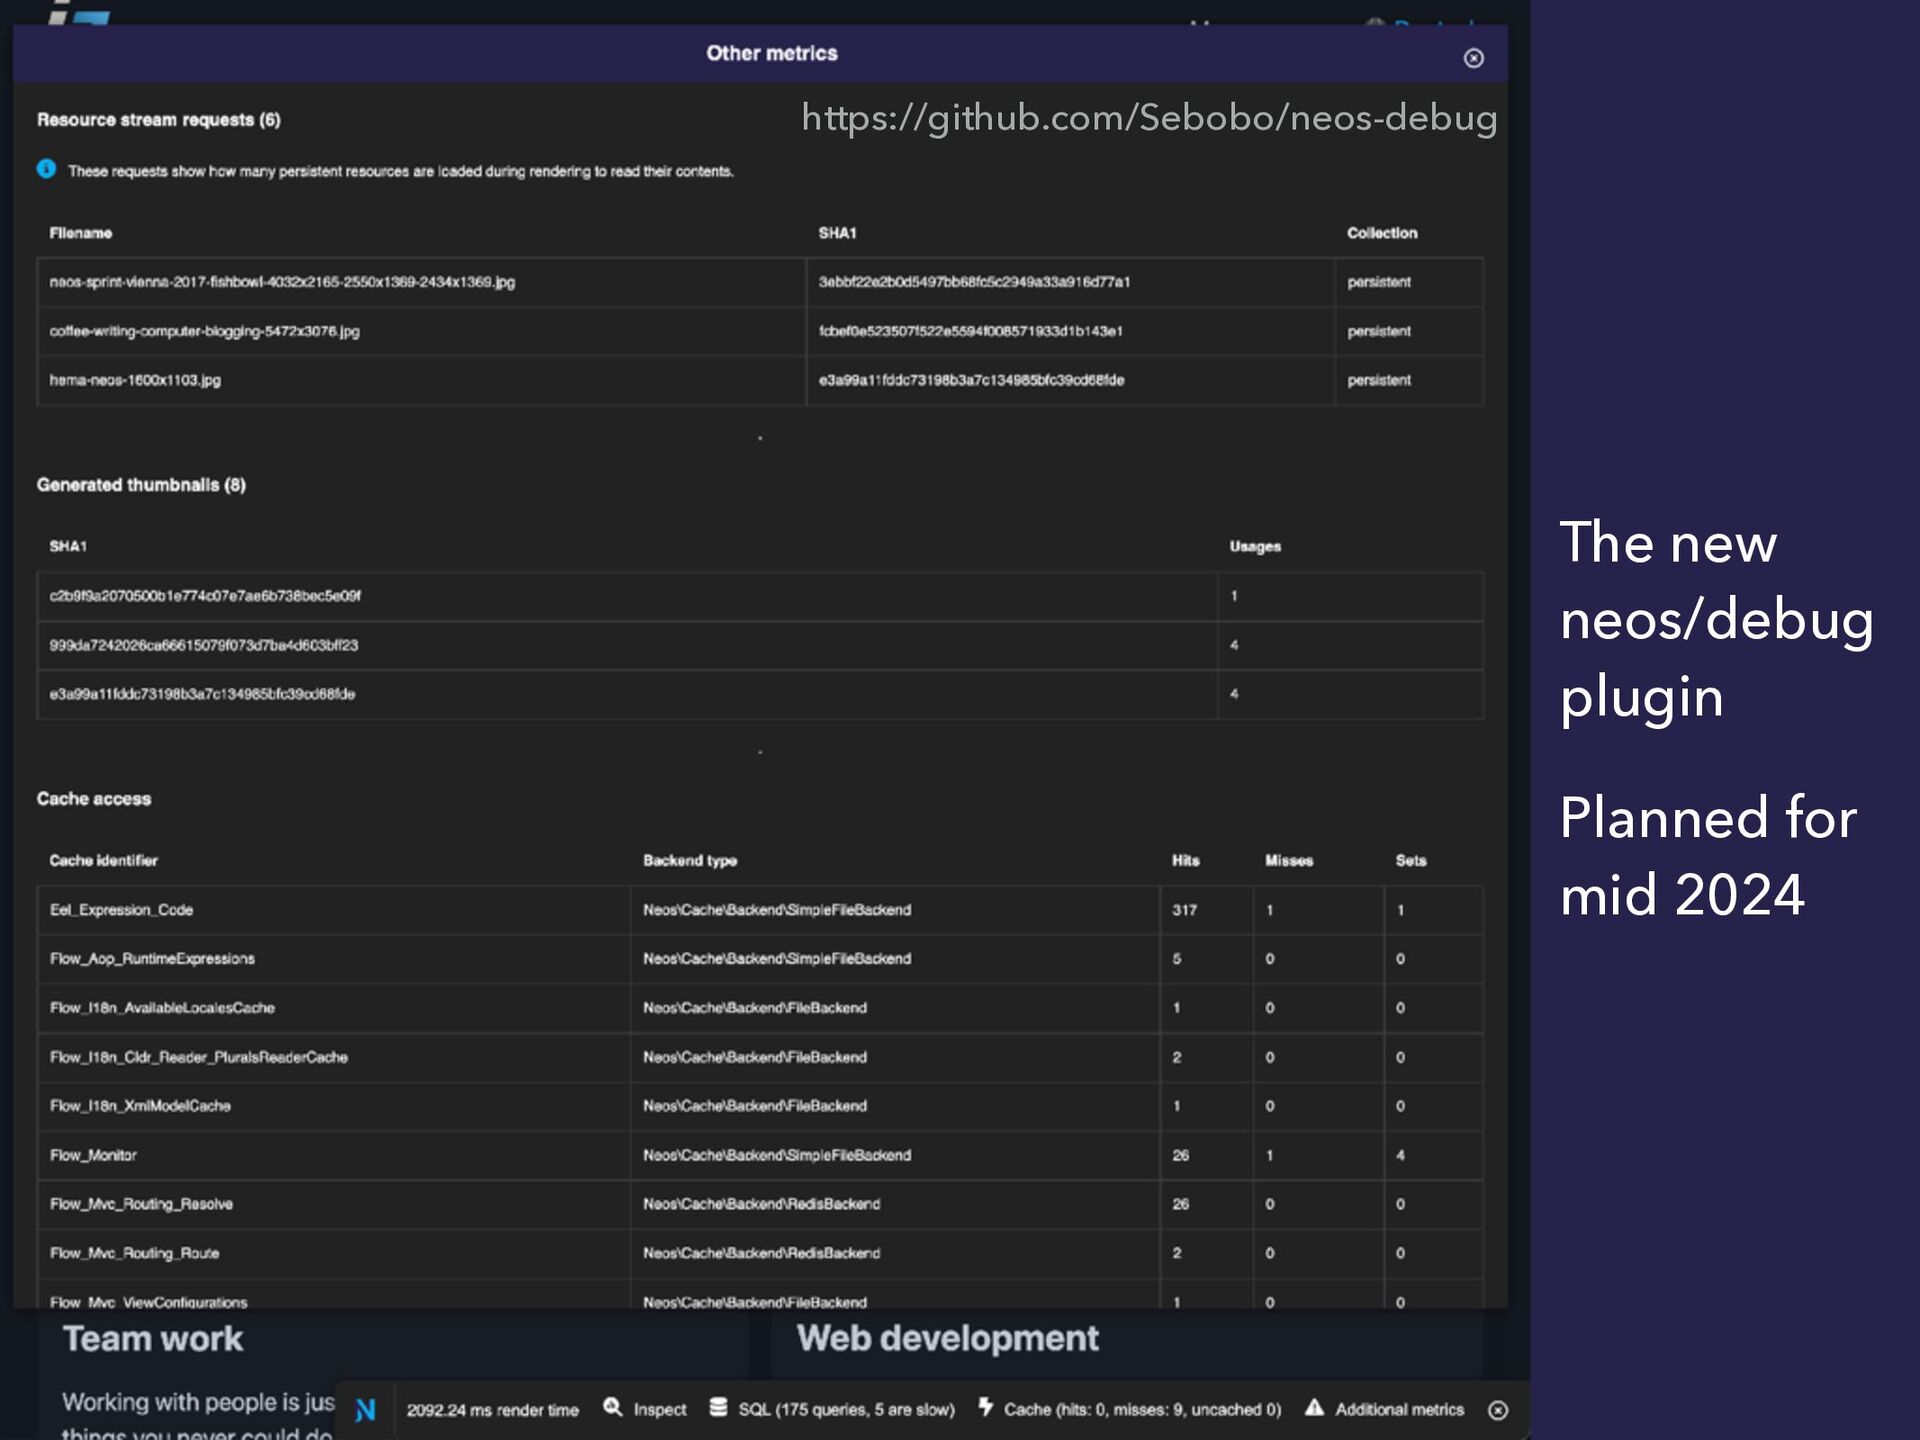1920x1440 pixels.
Task: Select the Flow_I18n_AvailableLocalesCache row
Action: click(760, 1008)
